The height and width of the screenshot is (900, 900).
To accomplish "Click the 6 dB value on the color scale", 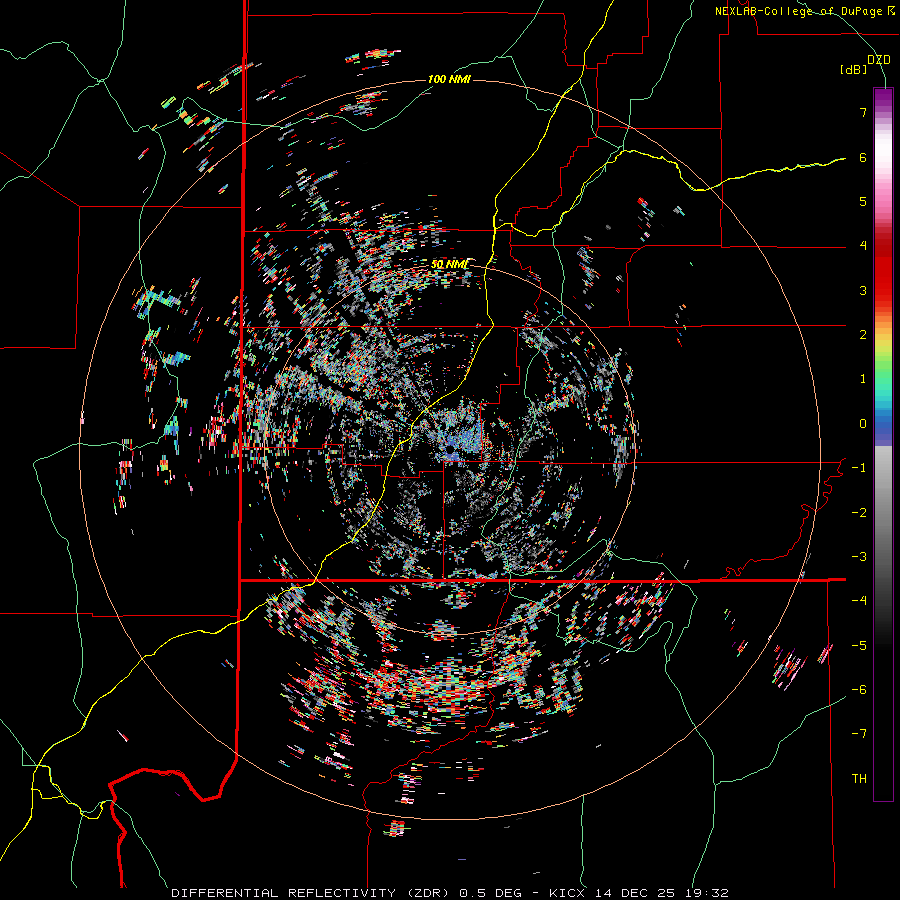I will tap(863, 157).
